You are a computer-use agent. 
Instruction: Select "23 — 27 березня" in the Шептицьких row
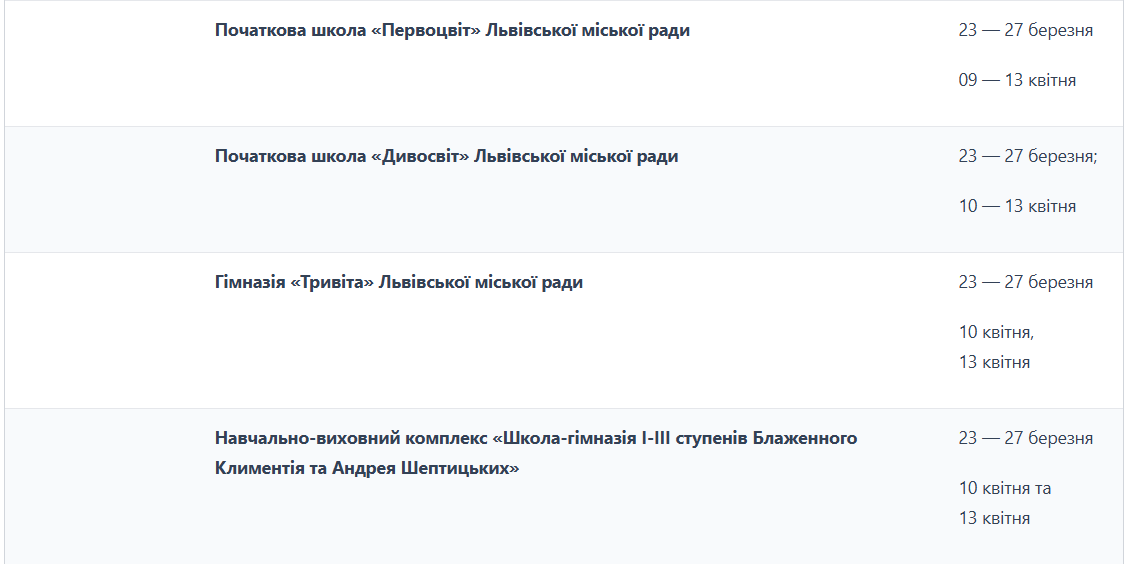(x=1025, y=438)
